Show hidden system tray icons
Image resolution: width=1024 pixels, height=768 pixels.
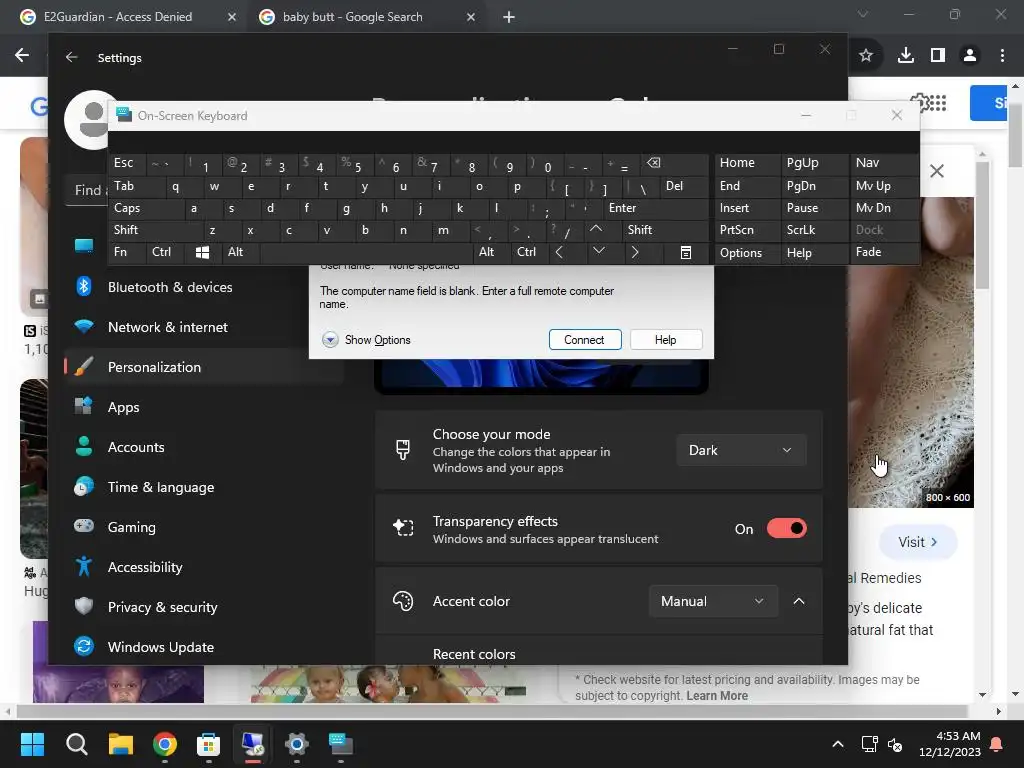coord(838,744)
